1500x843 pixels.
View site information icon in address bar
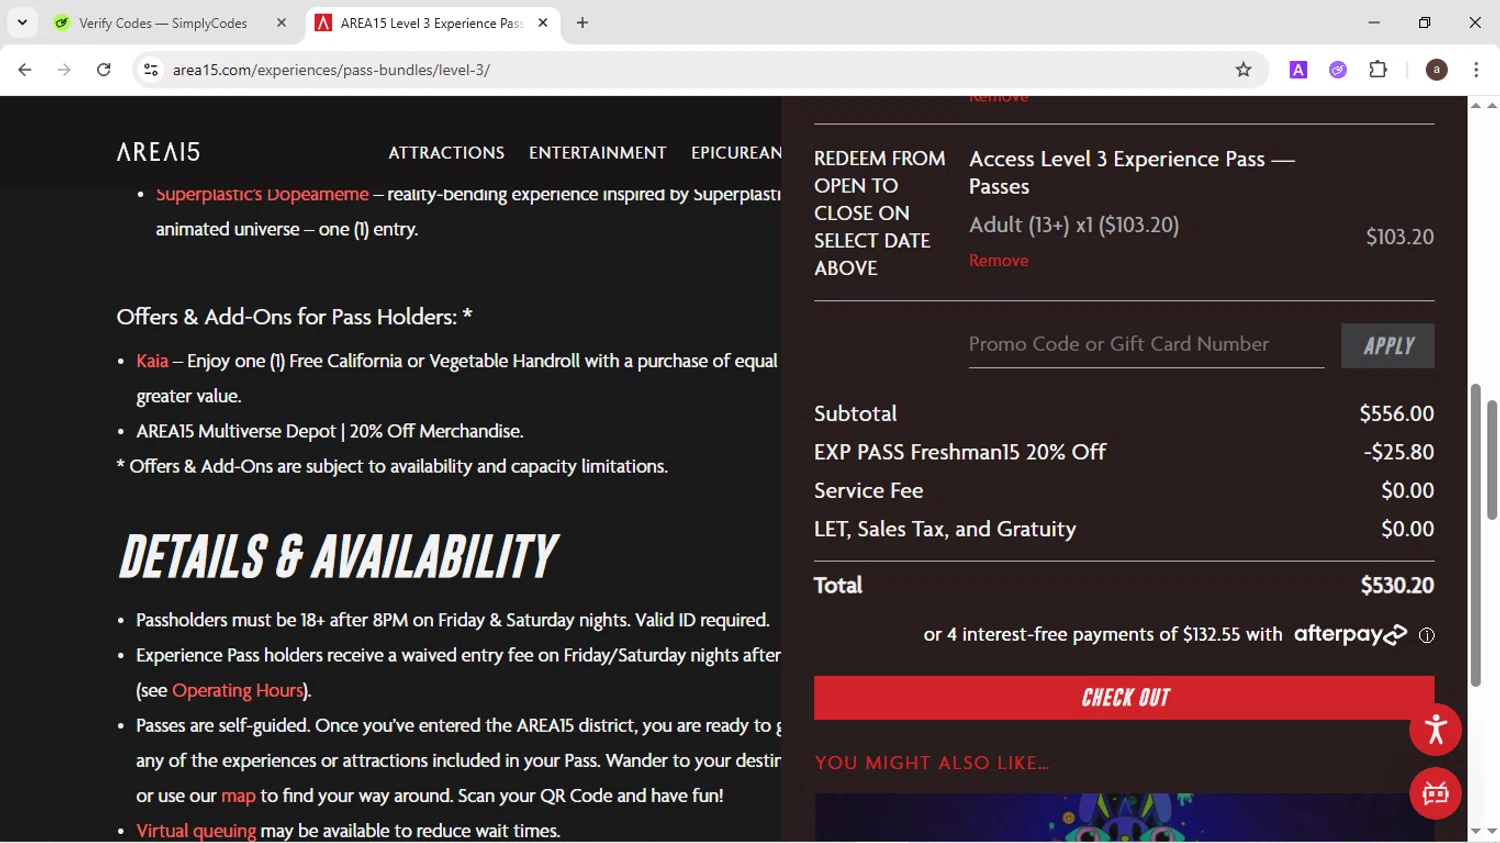point(151,70)
